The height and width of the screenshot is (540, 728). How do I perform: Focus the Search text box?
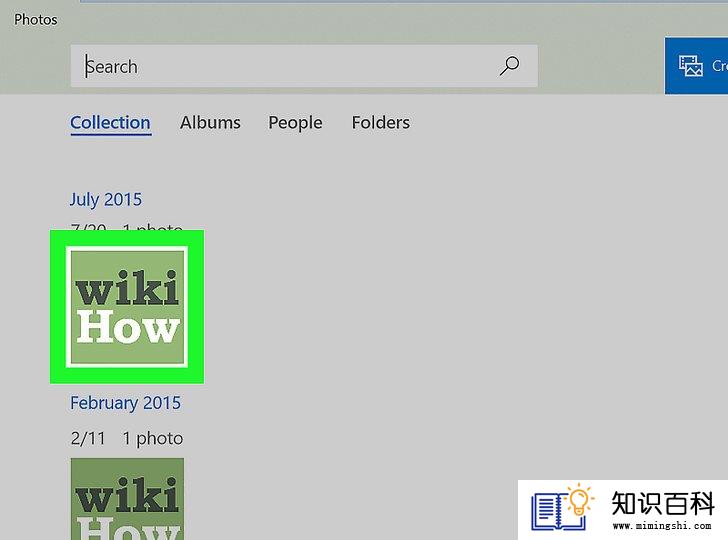[x=304, y=66]
